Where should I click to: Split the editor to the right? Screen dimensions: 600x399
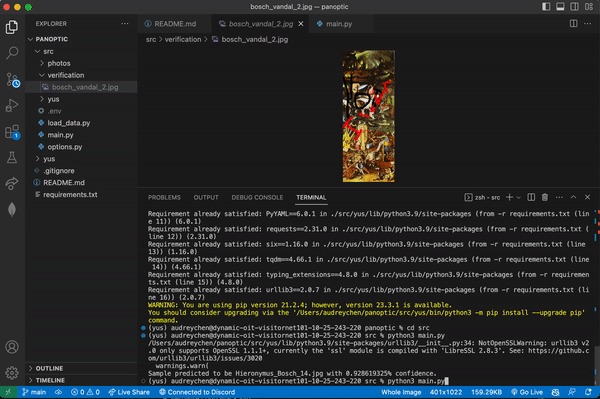tap(573, 24)
